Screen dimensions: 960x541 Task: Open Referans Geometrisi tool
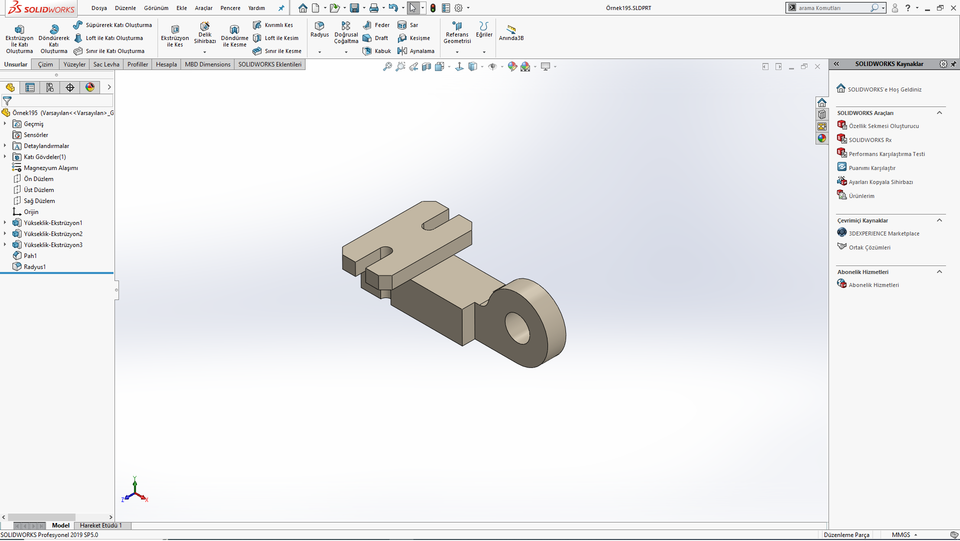coord(457,33)
